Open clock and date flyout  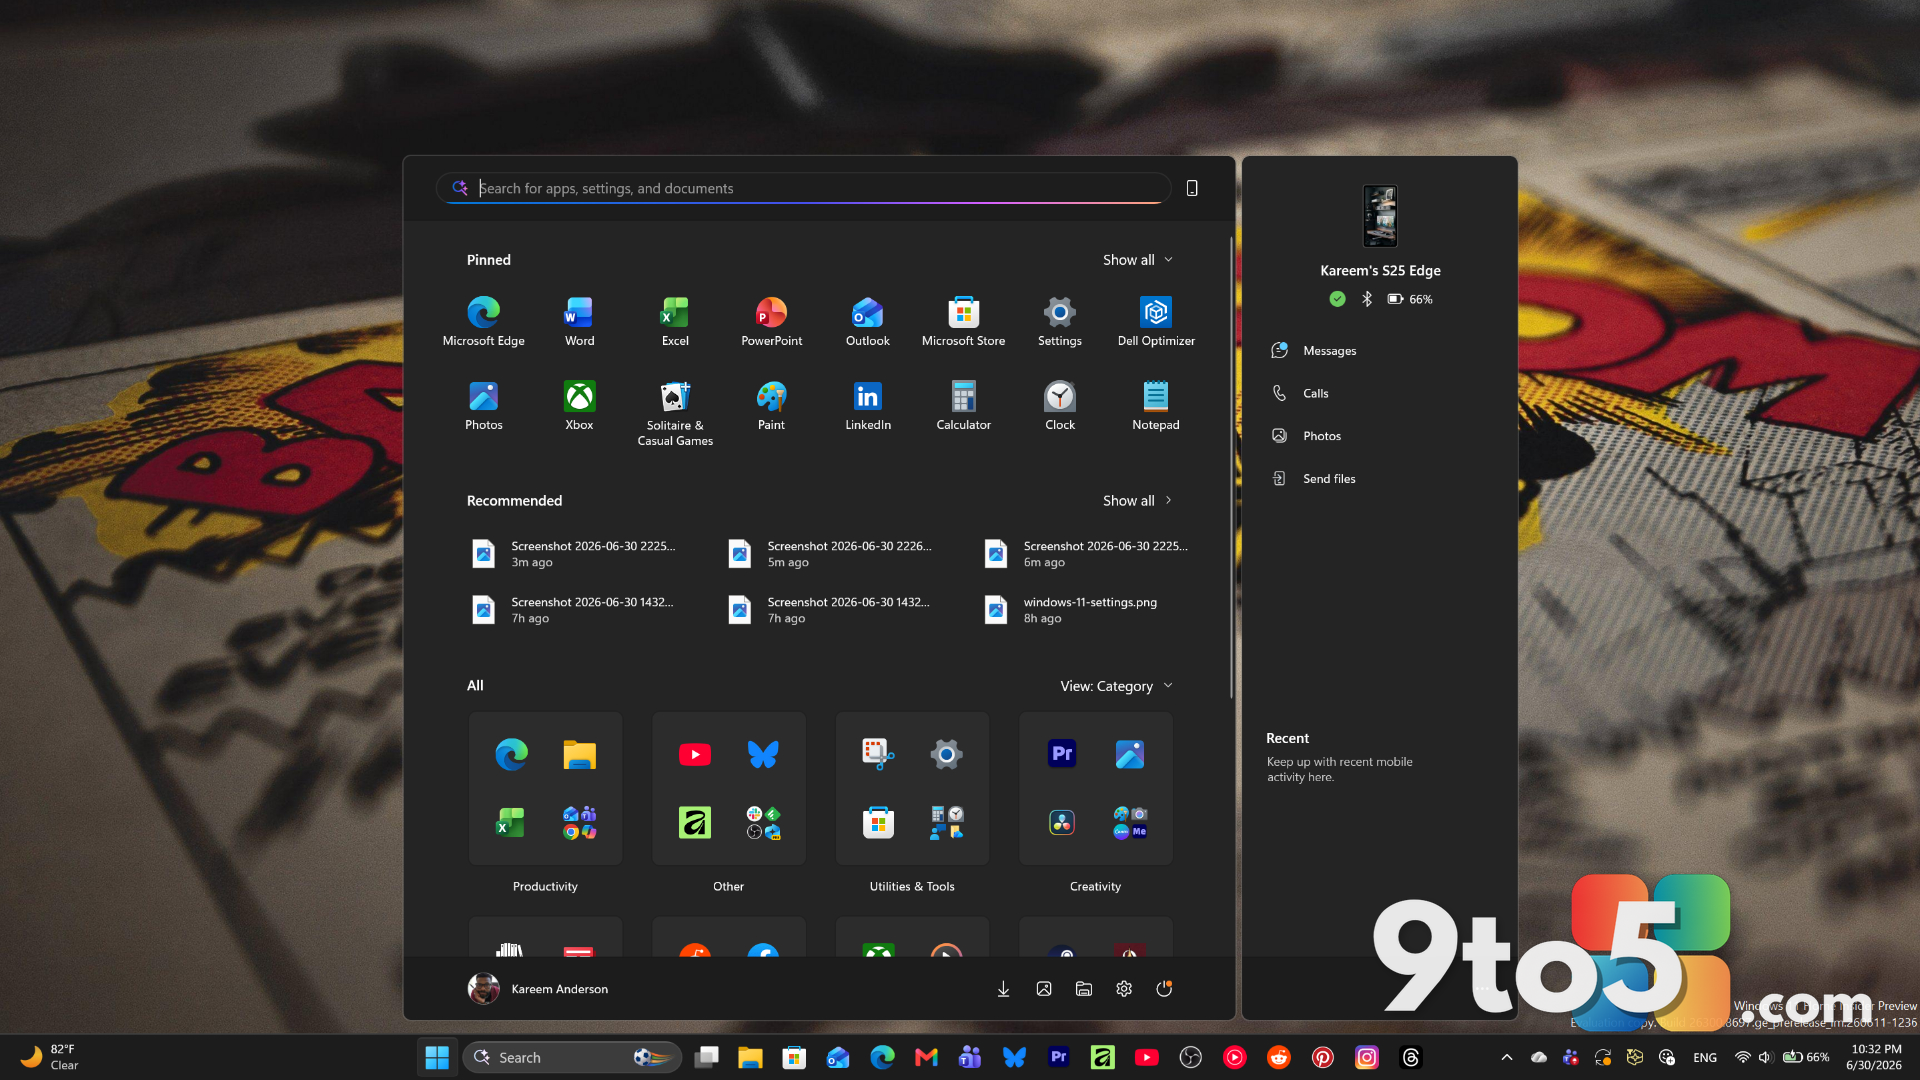pos(1875,1057)
